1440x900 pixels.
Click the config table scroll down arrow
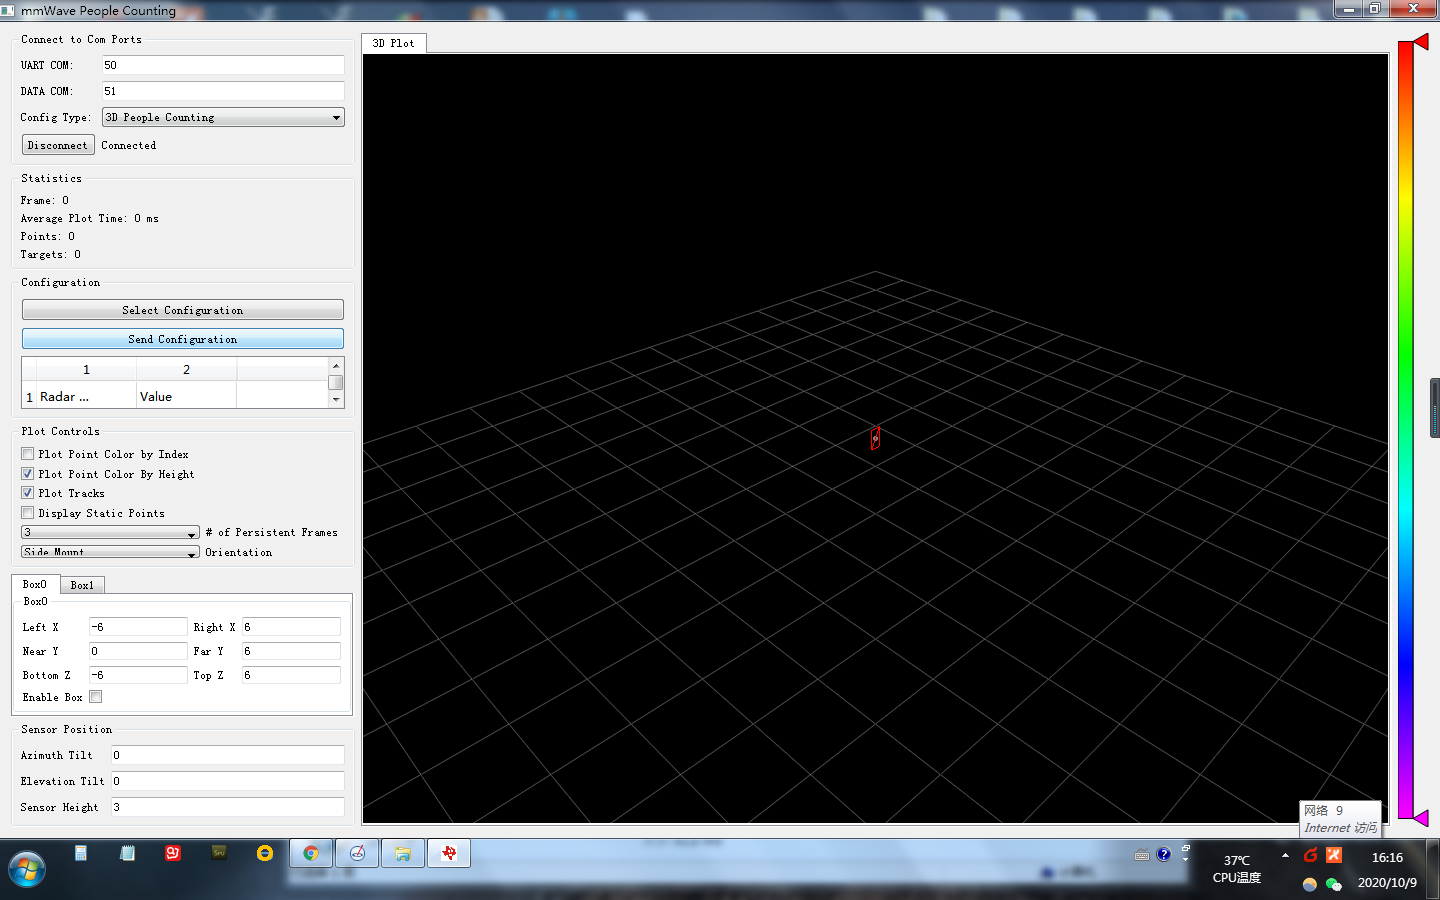click(x=336, y=399)
